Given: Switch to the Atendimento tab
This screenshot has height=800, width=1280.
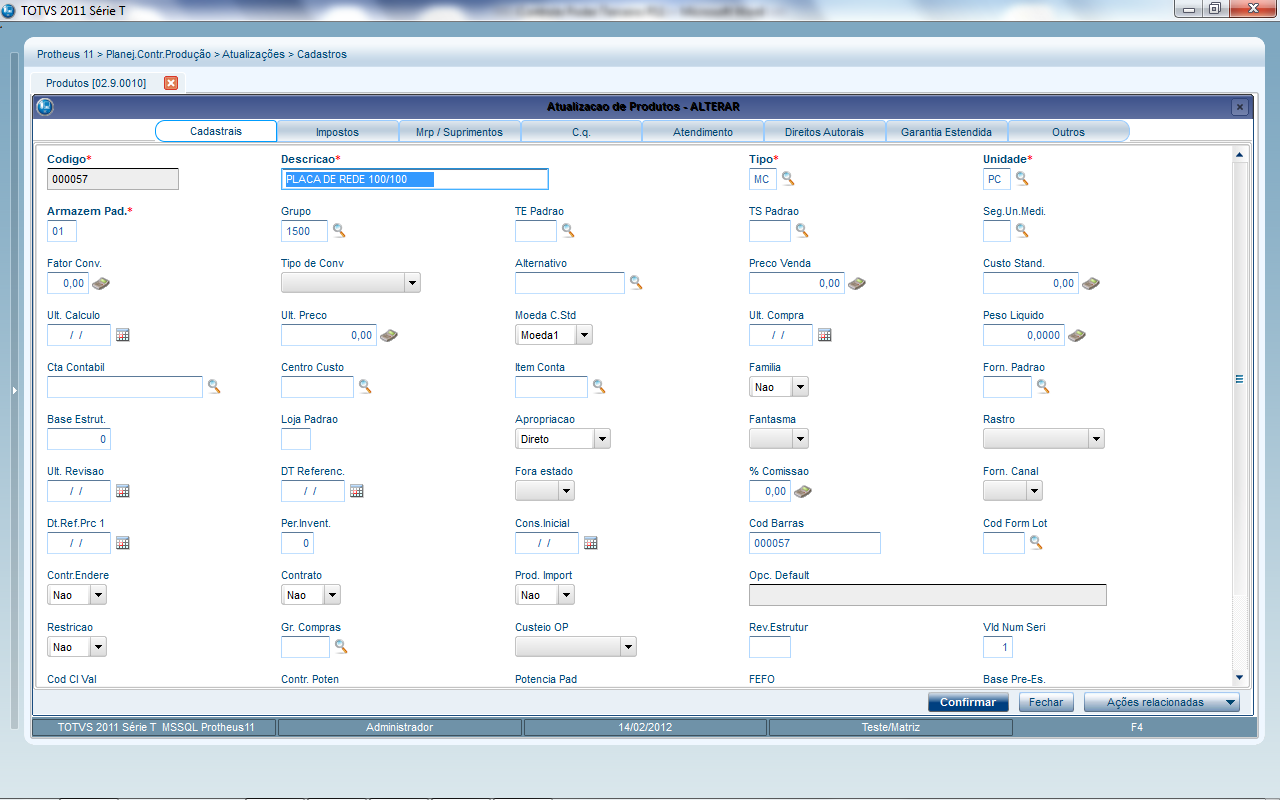Looking at the screenshot, I should click(x=703, y=132).
